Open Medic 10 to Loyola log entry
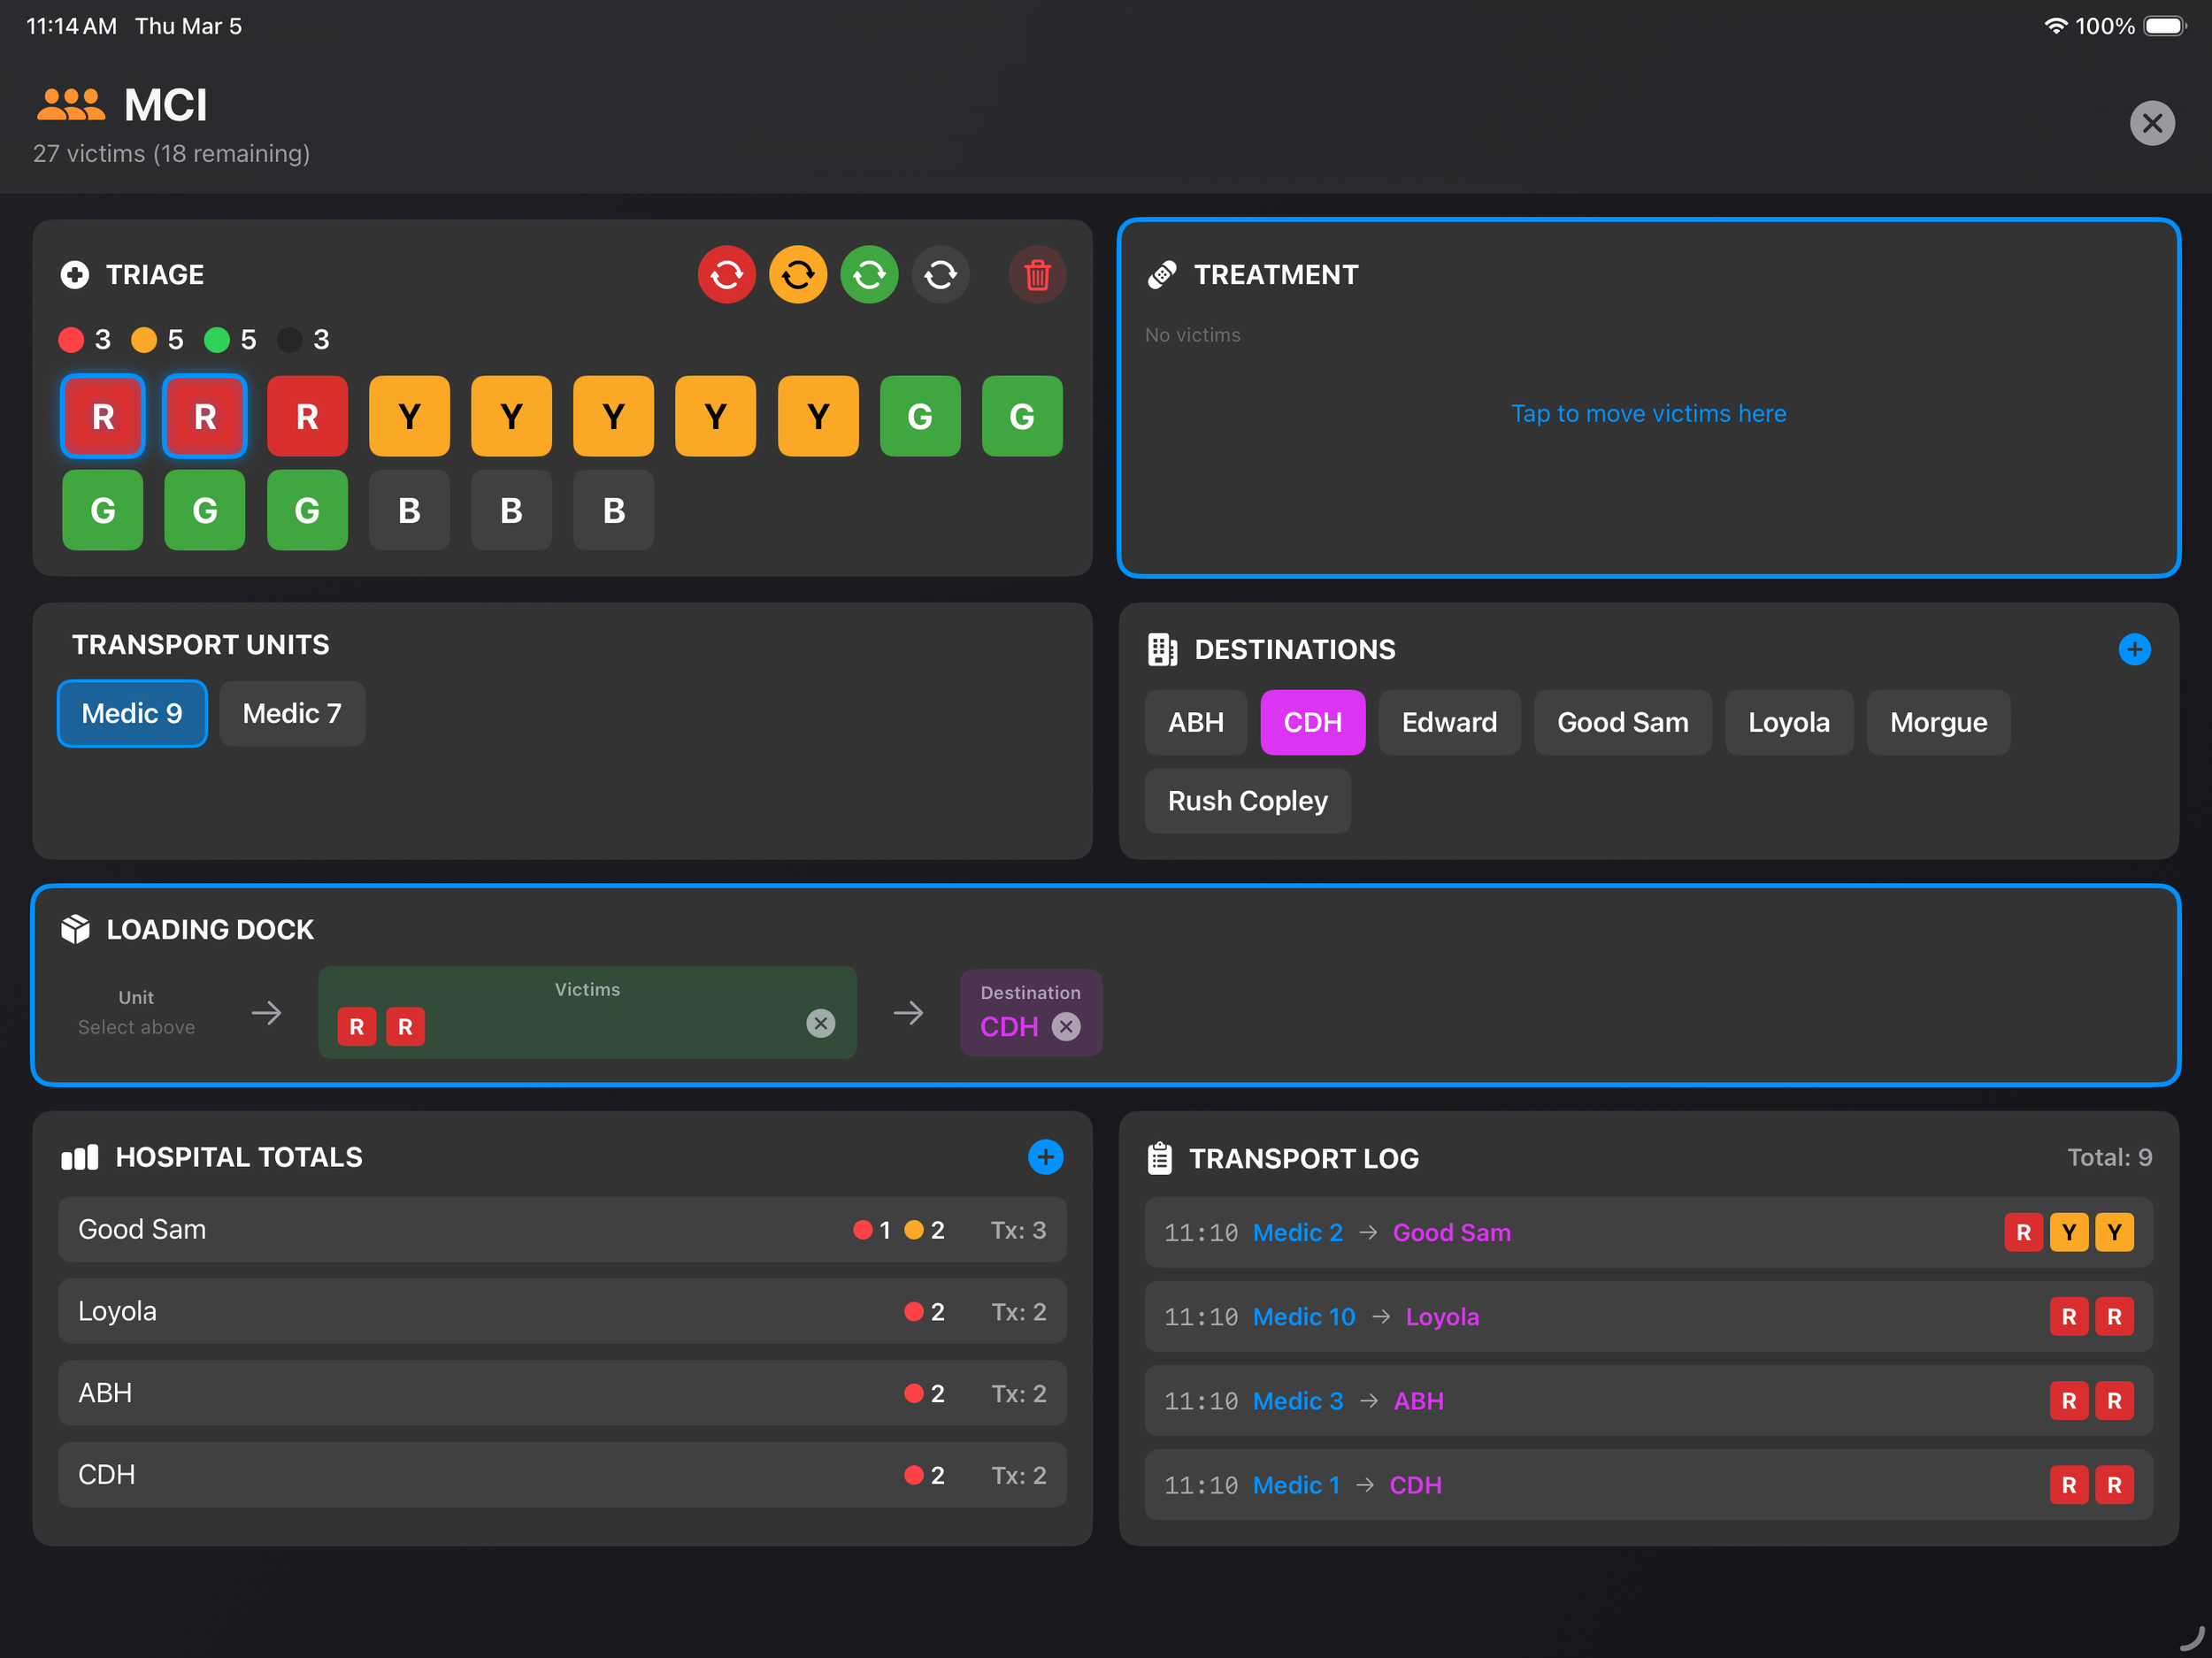This screenshot has width=2212, height=1658. (1648, 1316)
